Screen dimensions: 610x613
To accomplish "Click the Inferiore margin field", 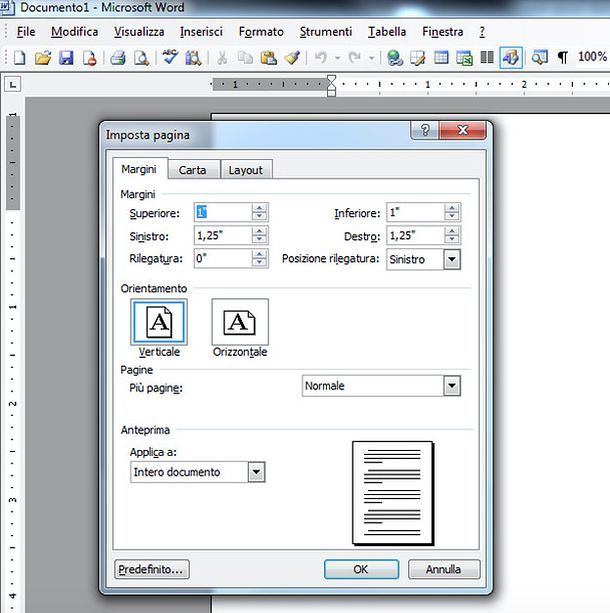I will click(x=415, y=212).
